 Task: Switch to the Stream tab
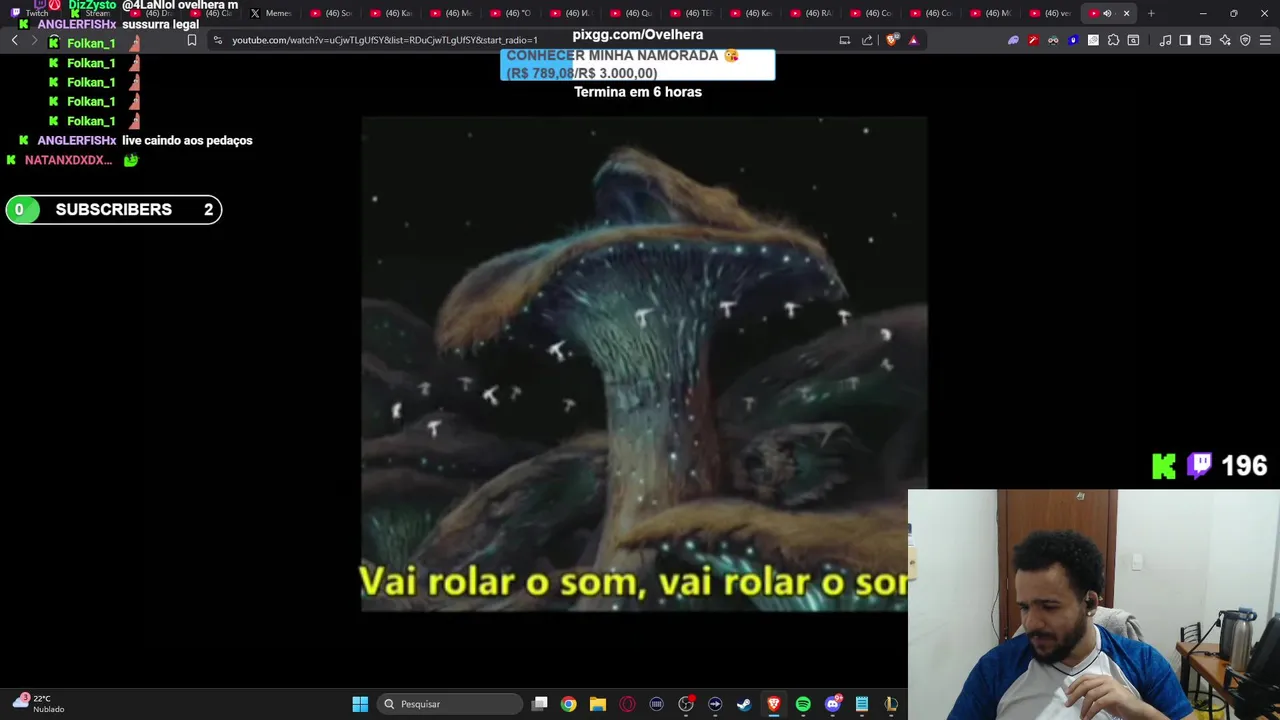pos(90,13)
